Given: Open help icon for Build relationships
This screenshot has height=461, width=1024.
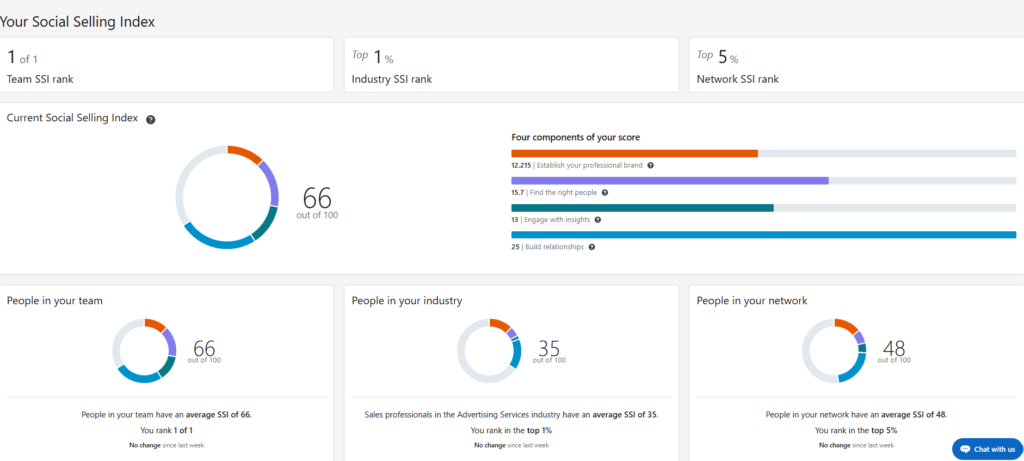Looking at the screenshot, I should 592,247.
